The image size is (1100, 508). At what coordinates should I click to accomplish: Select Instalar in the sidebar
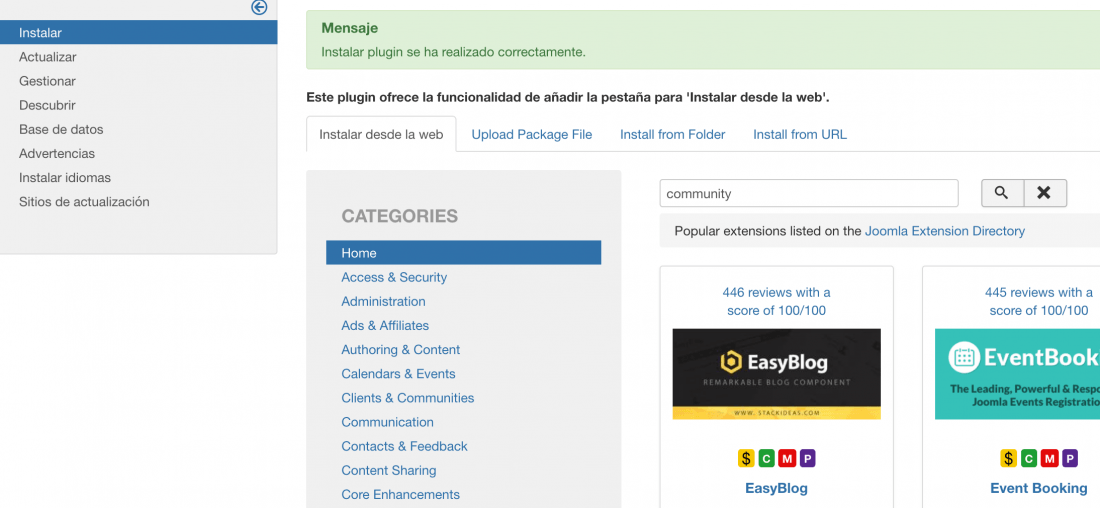[138, 32]
